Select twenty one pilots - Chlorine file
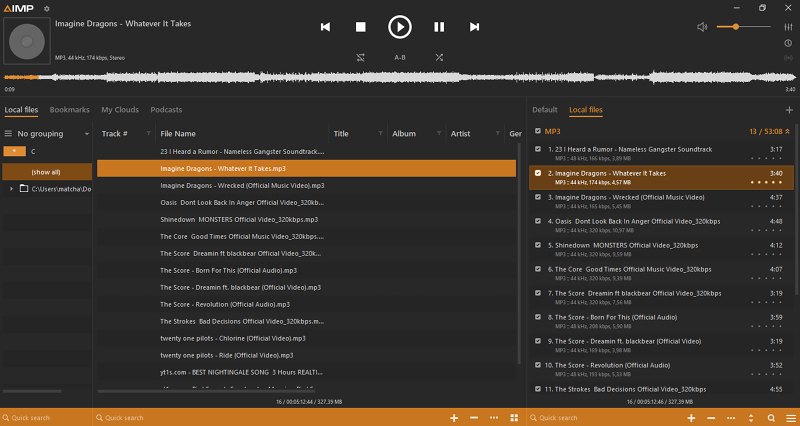The height and width of the screenshot is (426, 800). pyautogui.click(x=306, y=338)
